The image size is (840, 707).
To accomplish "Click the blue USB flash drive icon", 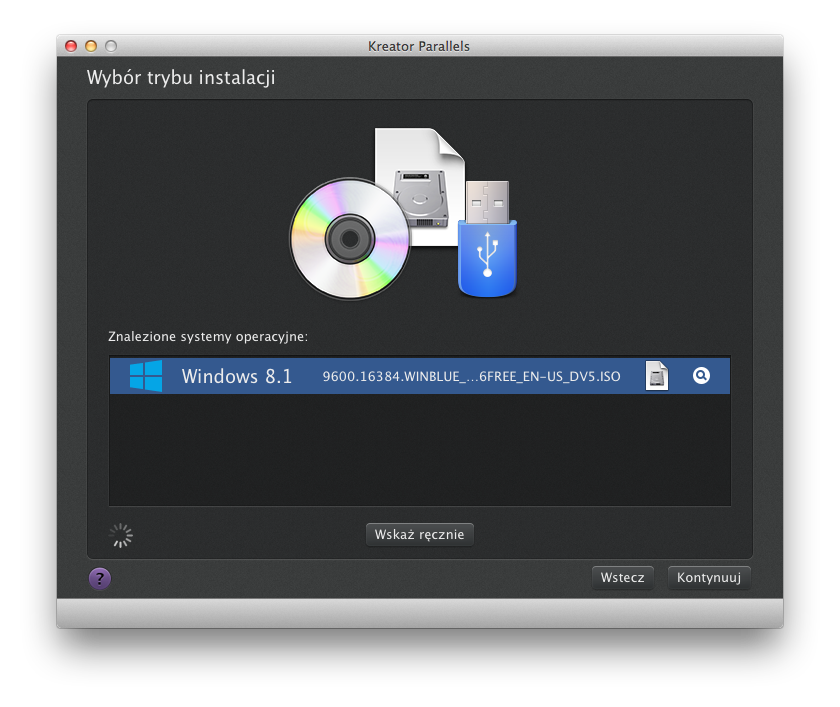I will 488,245.
